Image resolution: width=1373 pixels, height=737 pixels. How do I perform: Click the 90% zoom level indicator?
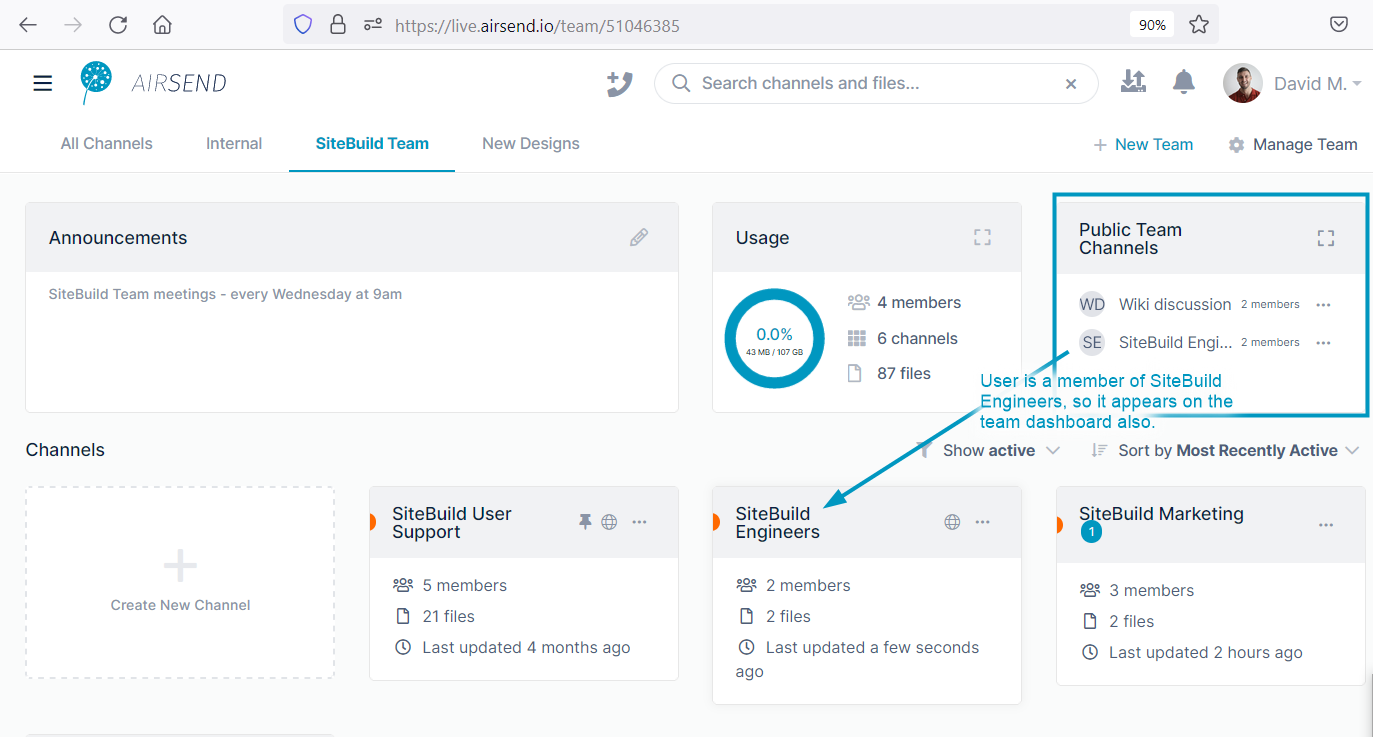(1152, 25)
